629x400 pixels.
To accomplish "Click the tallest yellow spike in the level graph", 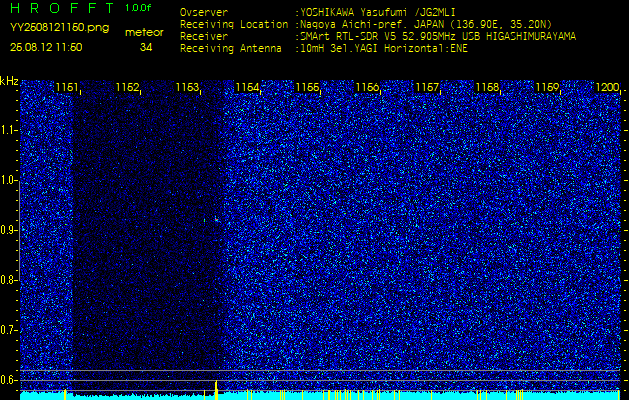I will point(216,390).
